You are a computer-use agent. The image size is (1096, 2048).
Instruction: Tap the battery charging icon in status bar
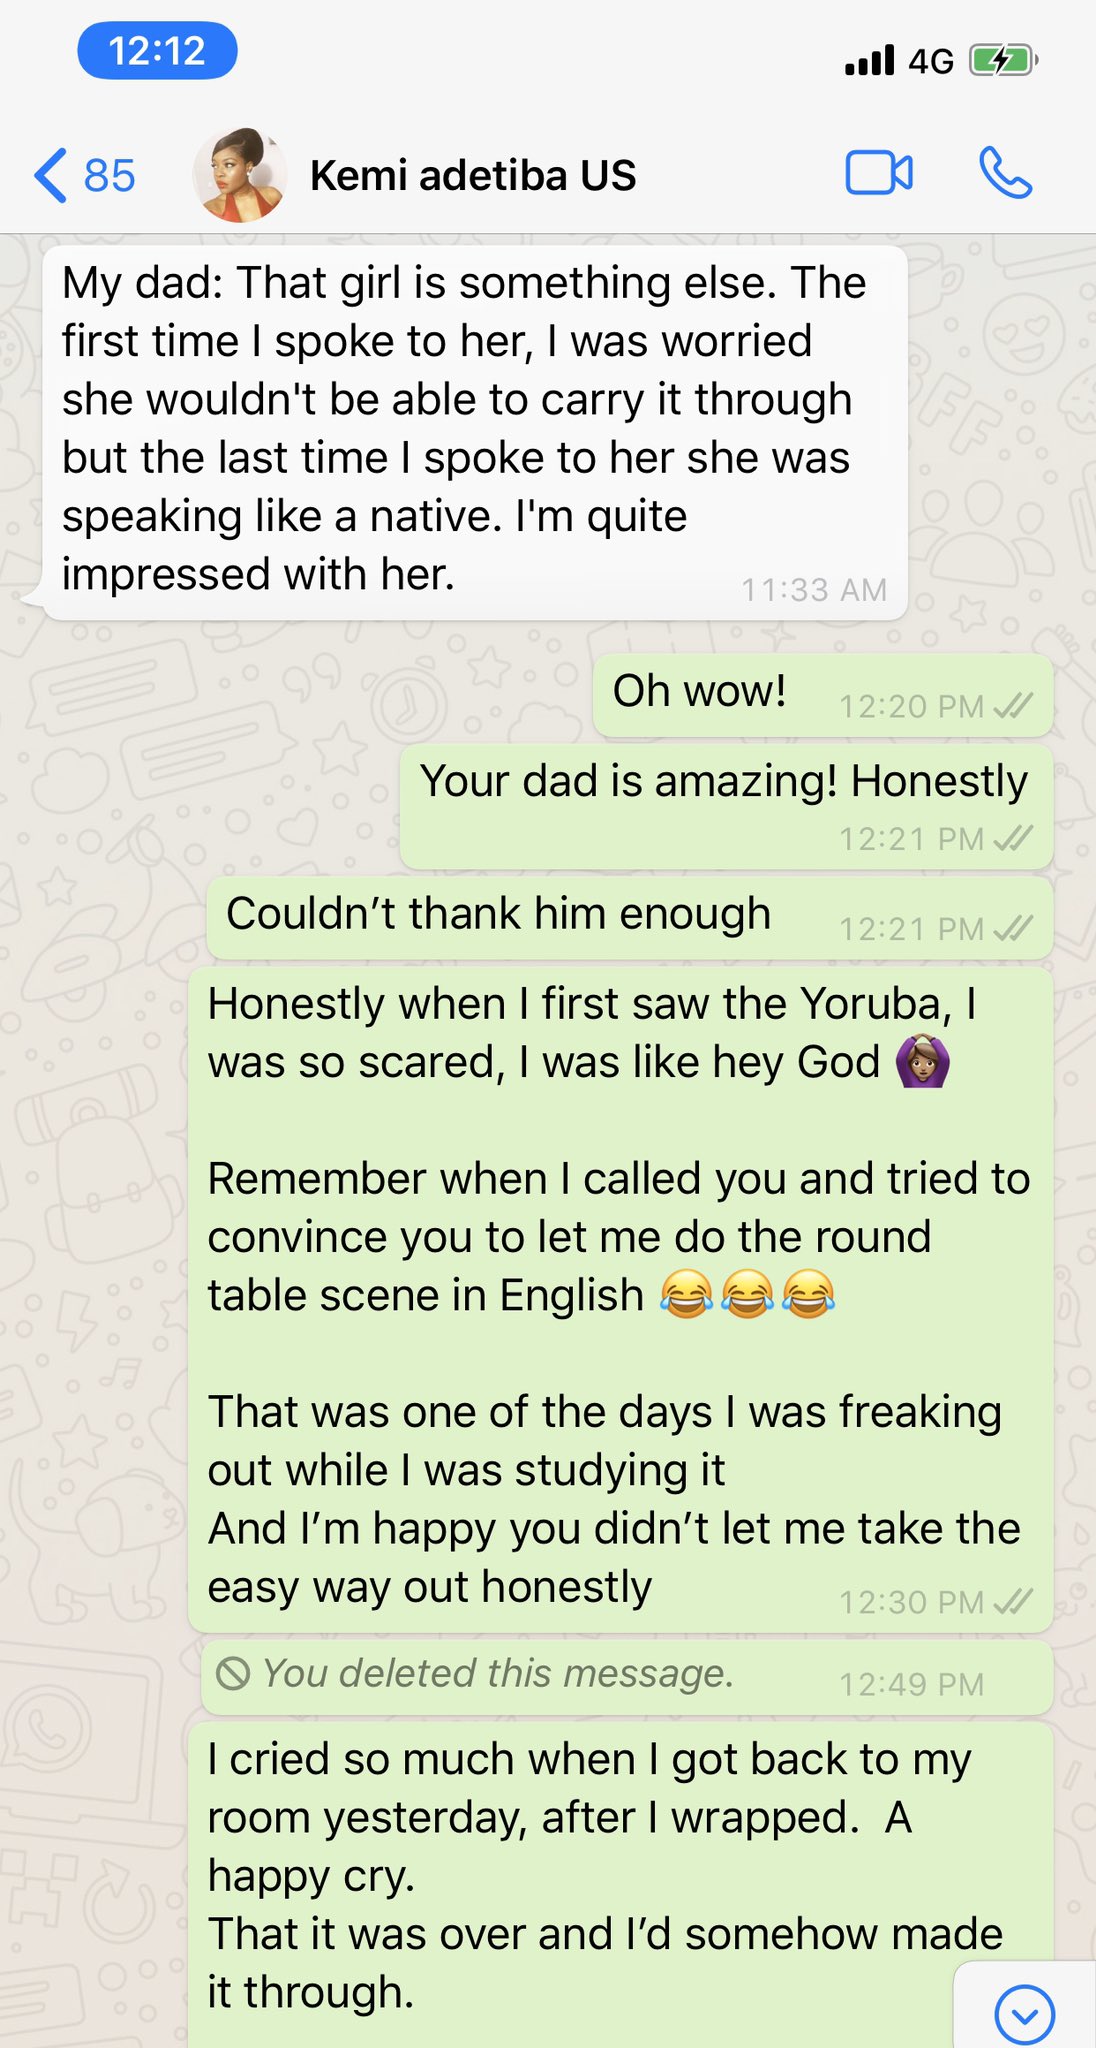click(1003, 61)
